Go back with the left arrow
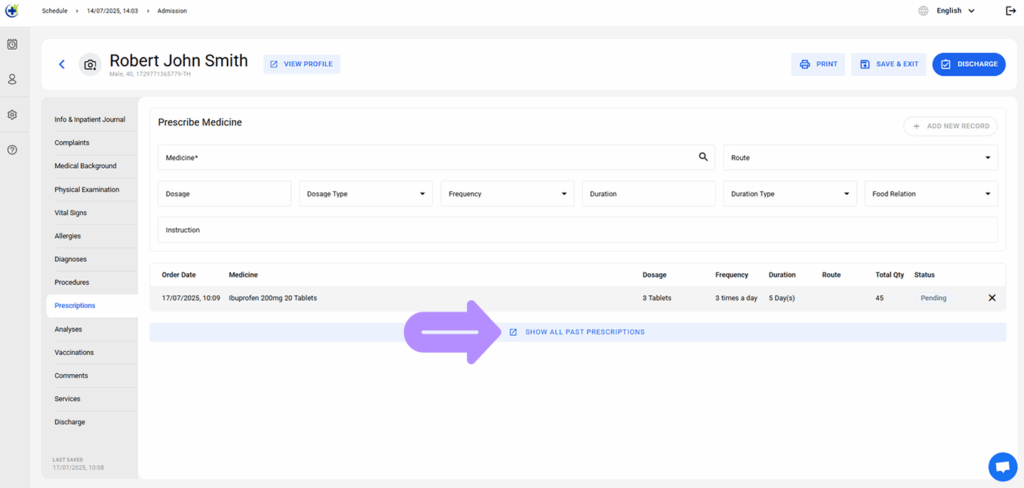The image size is (1024, 488). pyautogui.click(x=62, y=64)
